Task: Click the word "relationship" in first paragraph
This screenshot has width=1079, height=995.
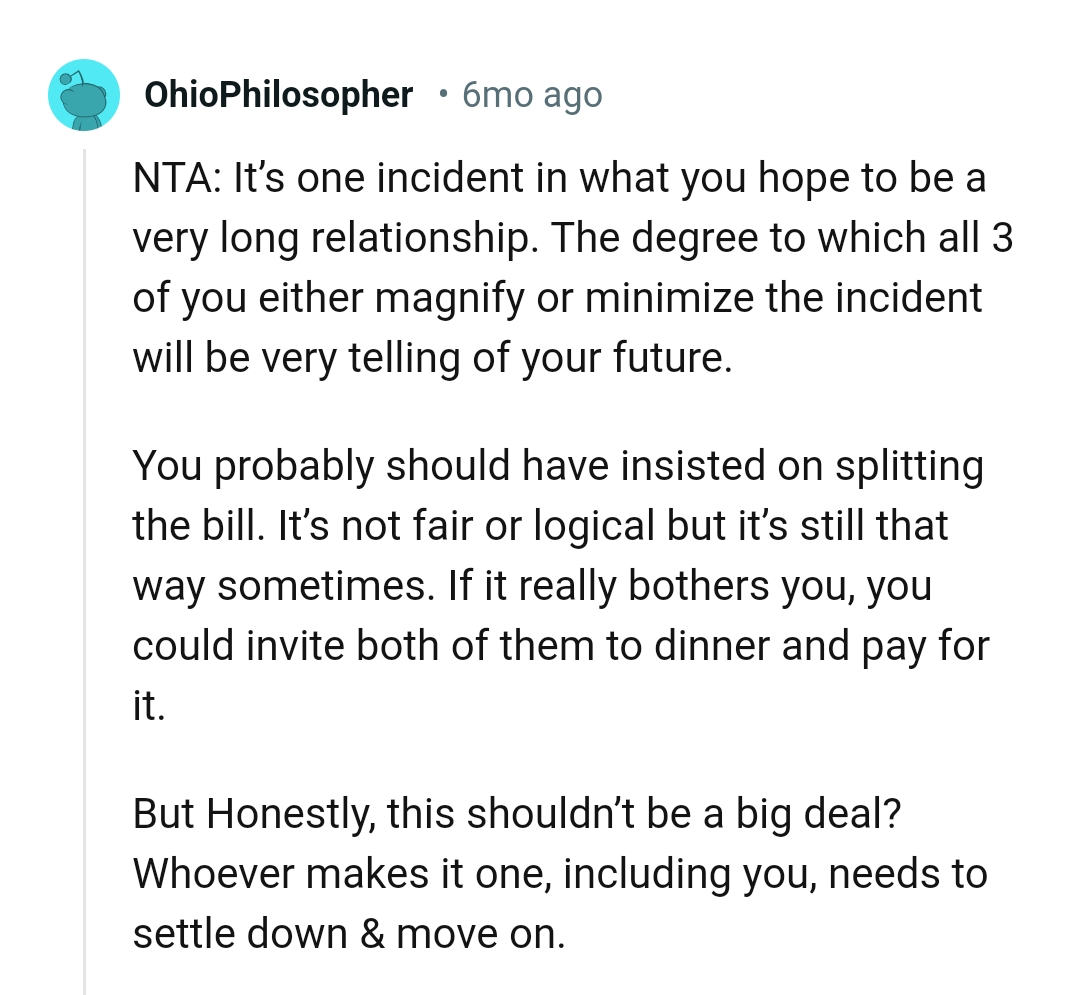Action: point(412,239)
